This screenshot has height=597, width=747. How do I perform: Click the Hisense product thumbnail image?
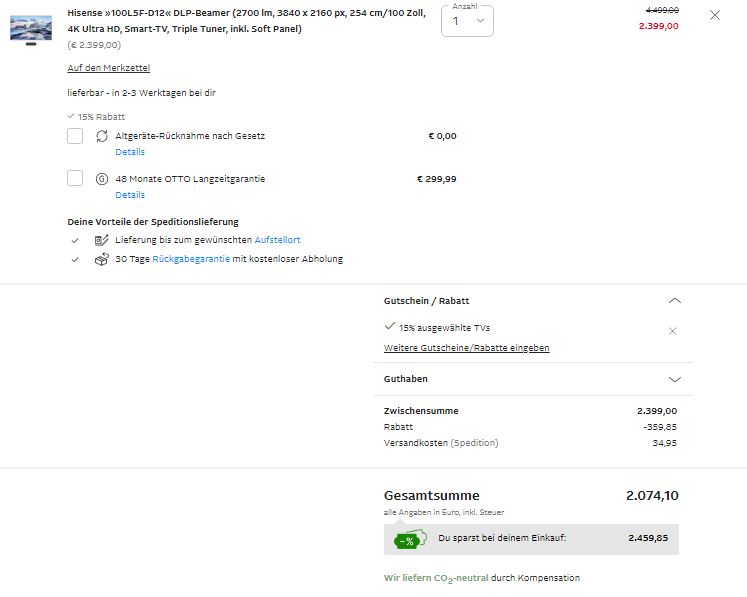click(x=30, y=28)
